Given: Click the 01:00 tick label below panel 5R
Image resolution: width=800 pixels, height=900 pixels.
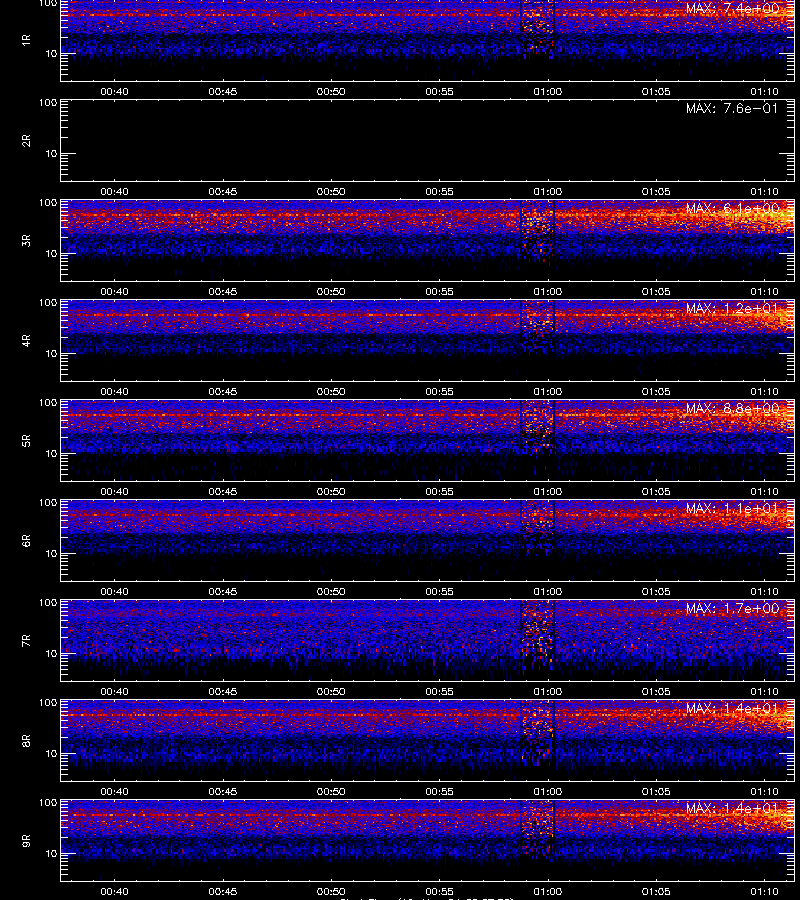Looking at the screenshot, I should click(x=547, y=492).
